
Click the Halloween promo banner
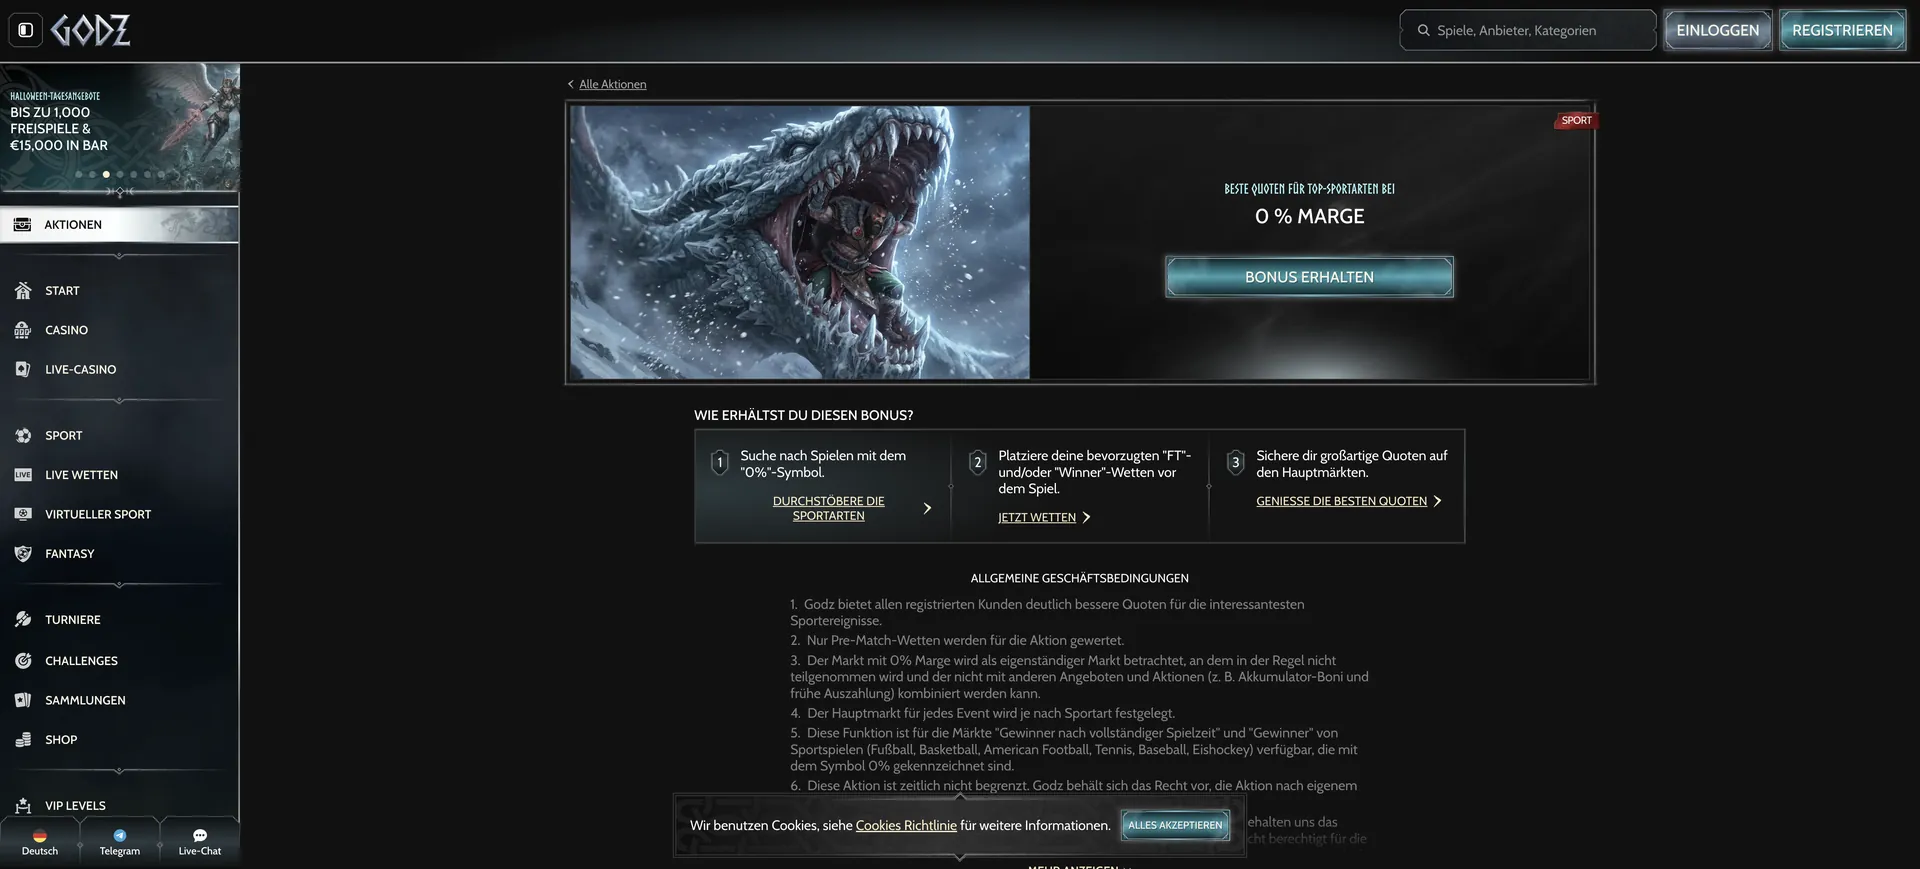[x=120, y=127]
